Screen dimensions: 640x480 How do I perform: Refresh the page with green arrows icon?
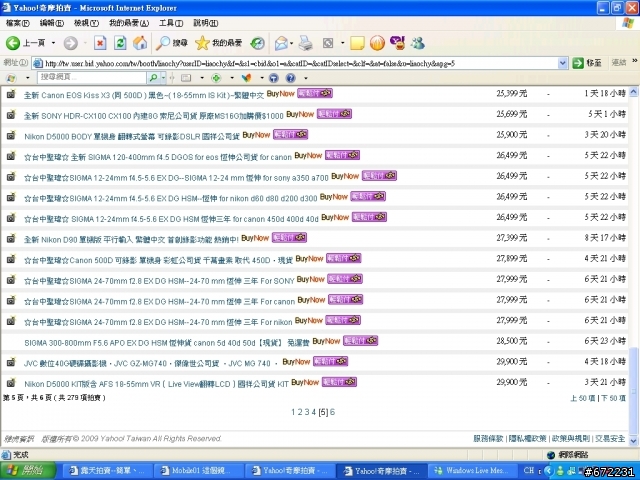[x=120, y=43]
